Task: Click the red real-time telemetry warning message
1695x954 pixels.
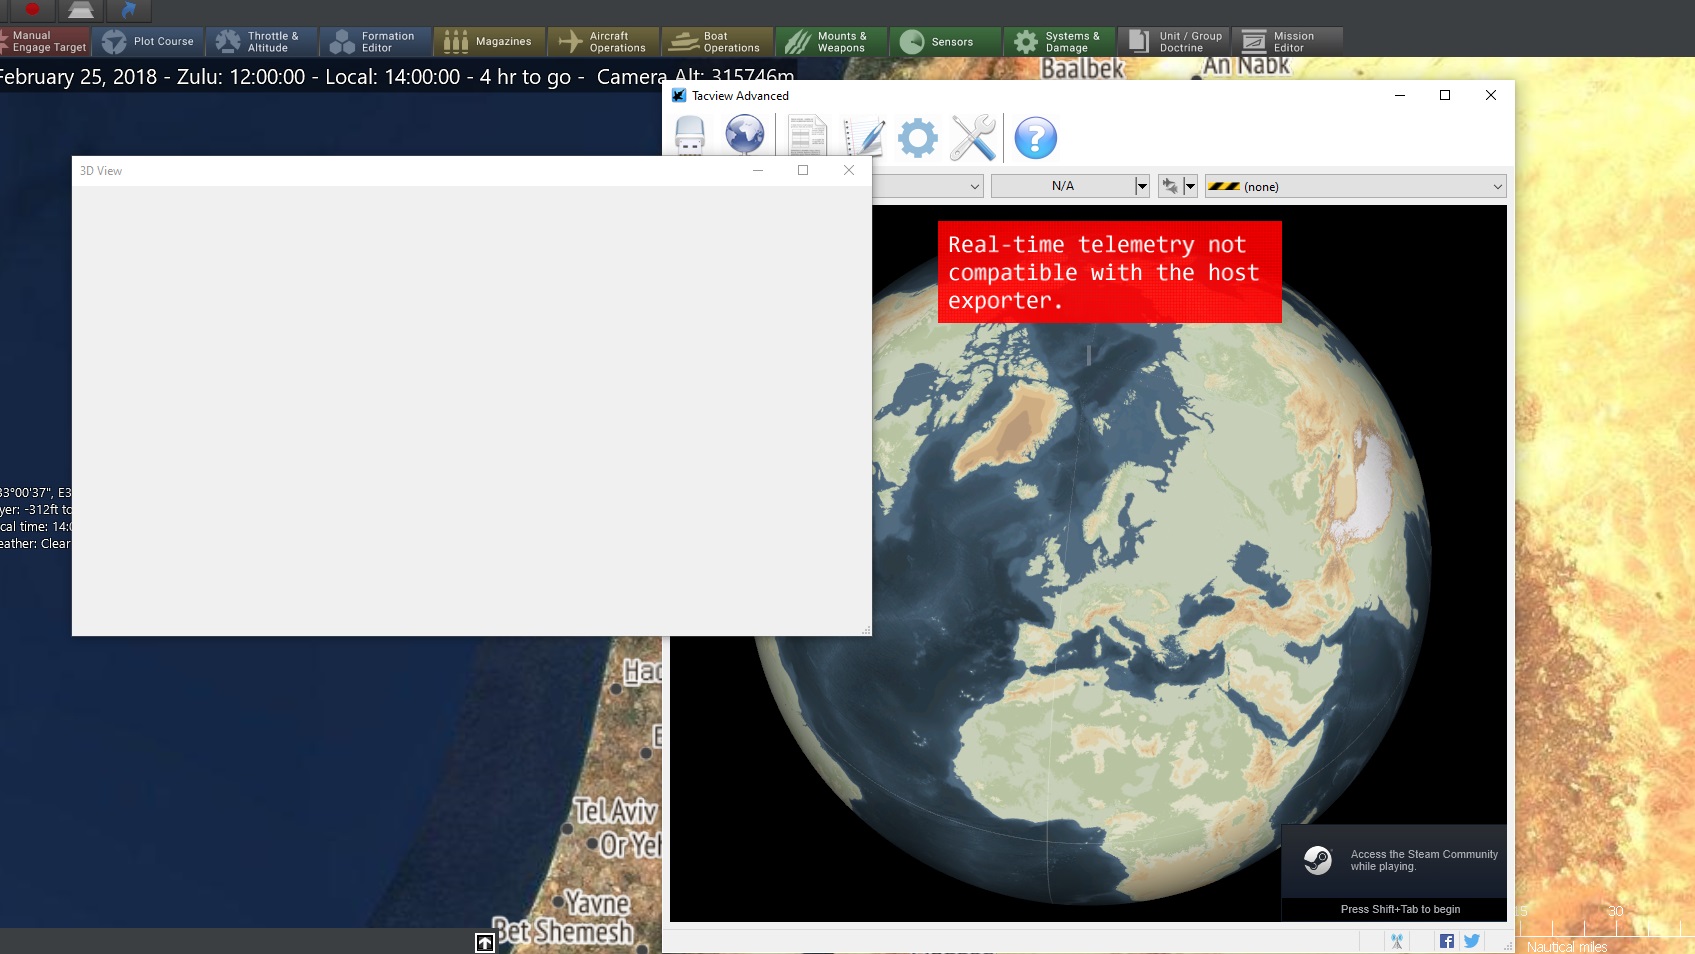Action: [x=1109, y=272]
